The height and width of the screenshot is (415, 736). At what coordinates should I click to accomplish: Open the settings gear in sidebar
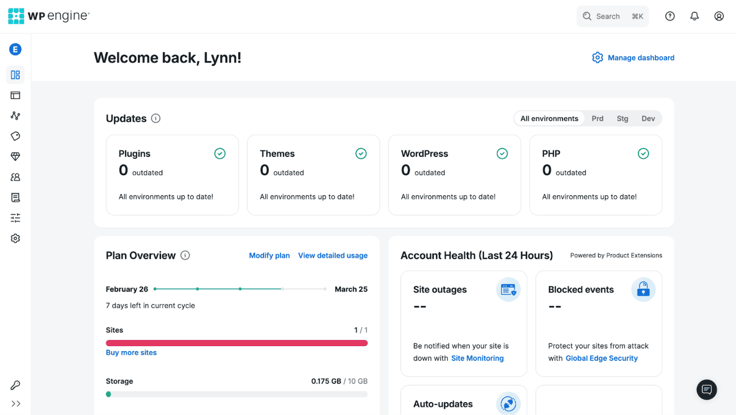tap(15, 238)
